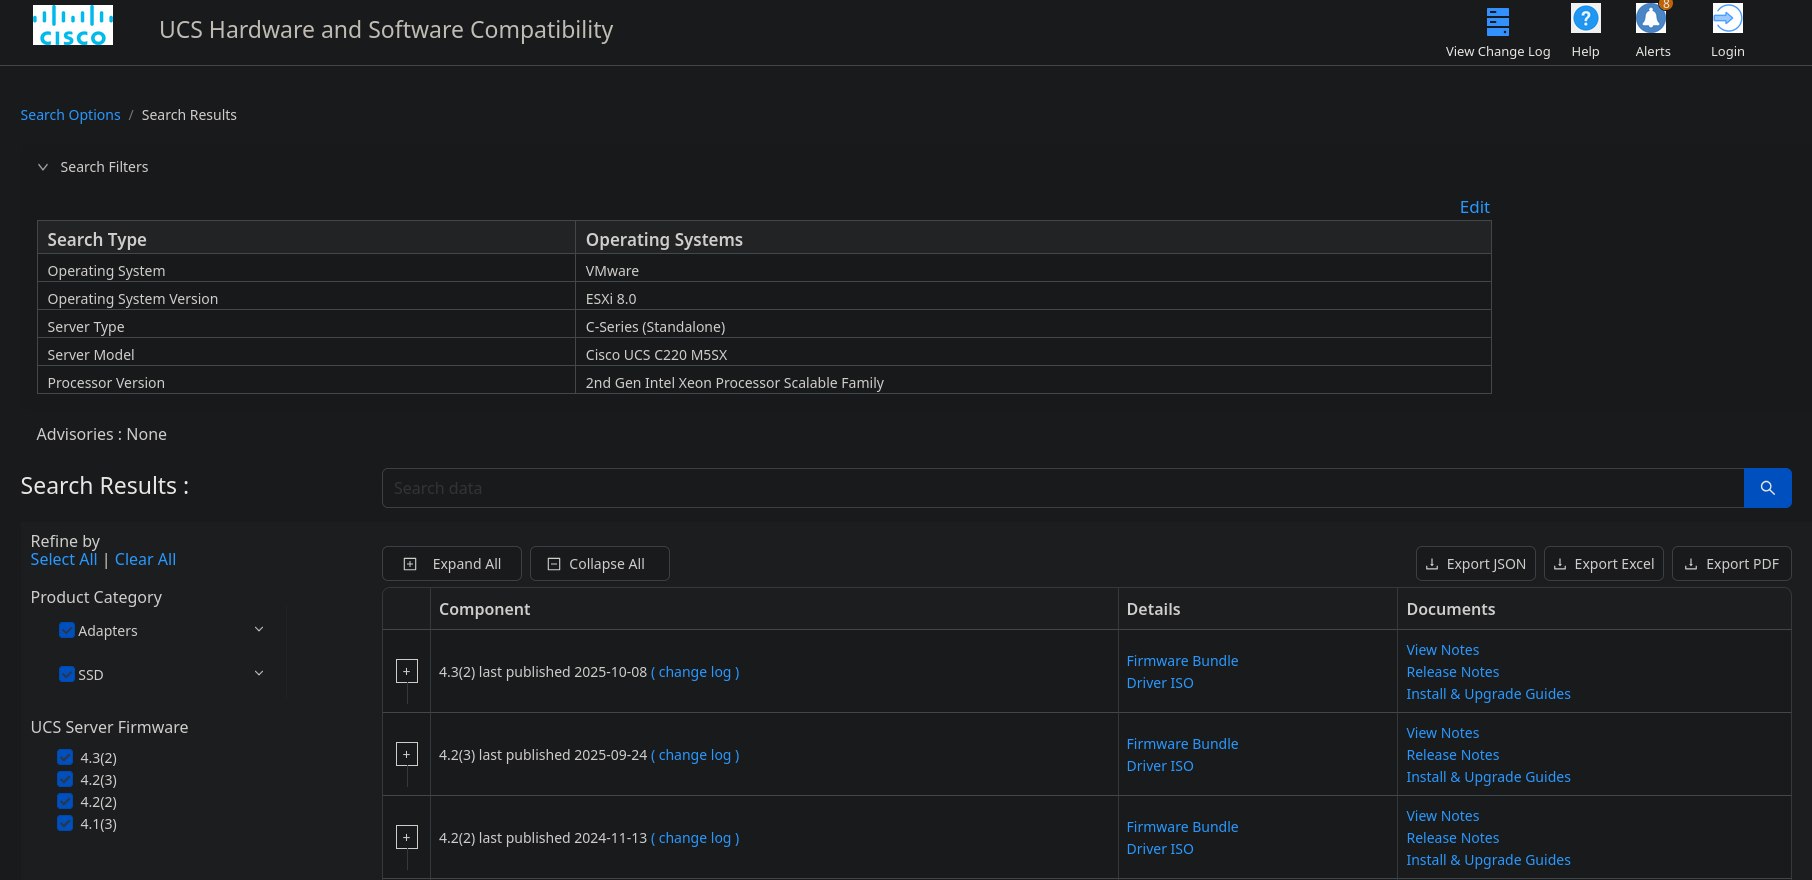This screenshot has width=1812, height=880.
Task: Expand the 4.3(2) row plus icon
Action: 407,671
